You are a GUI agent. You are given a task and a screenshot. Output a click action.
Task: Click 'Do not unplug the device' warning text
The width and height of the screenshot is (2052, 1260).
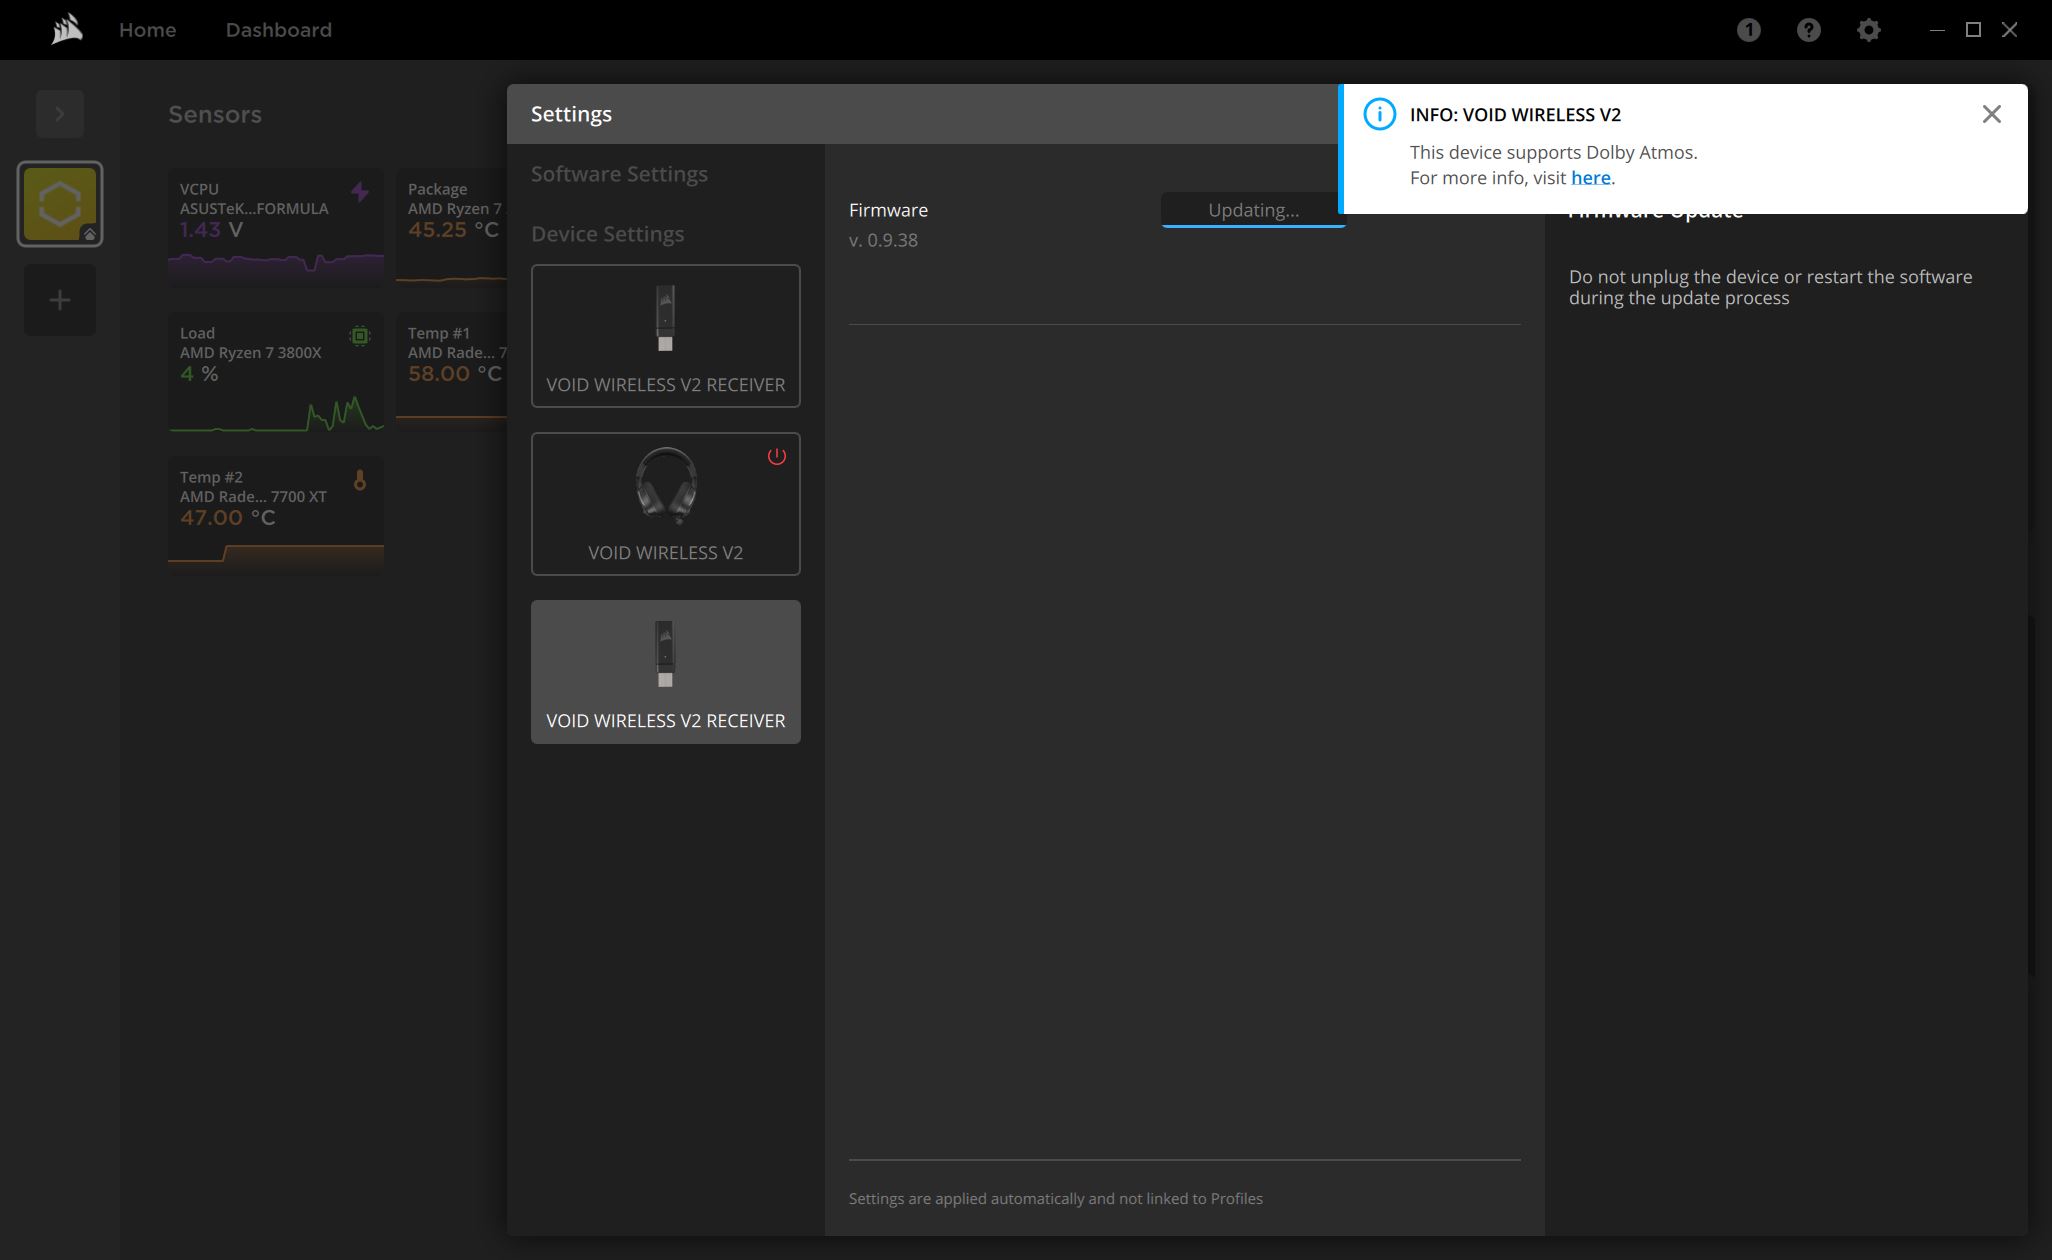coord(1770,287)
